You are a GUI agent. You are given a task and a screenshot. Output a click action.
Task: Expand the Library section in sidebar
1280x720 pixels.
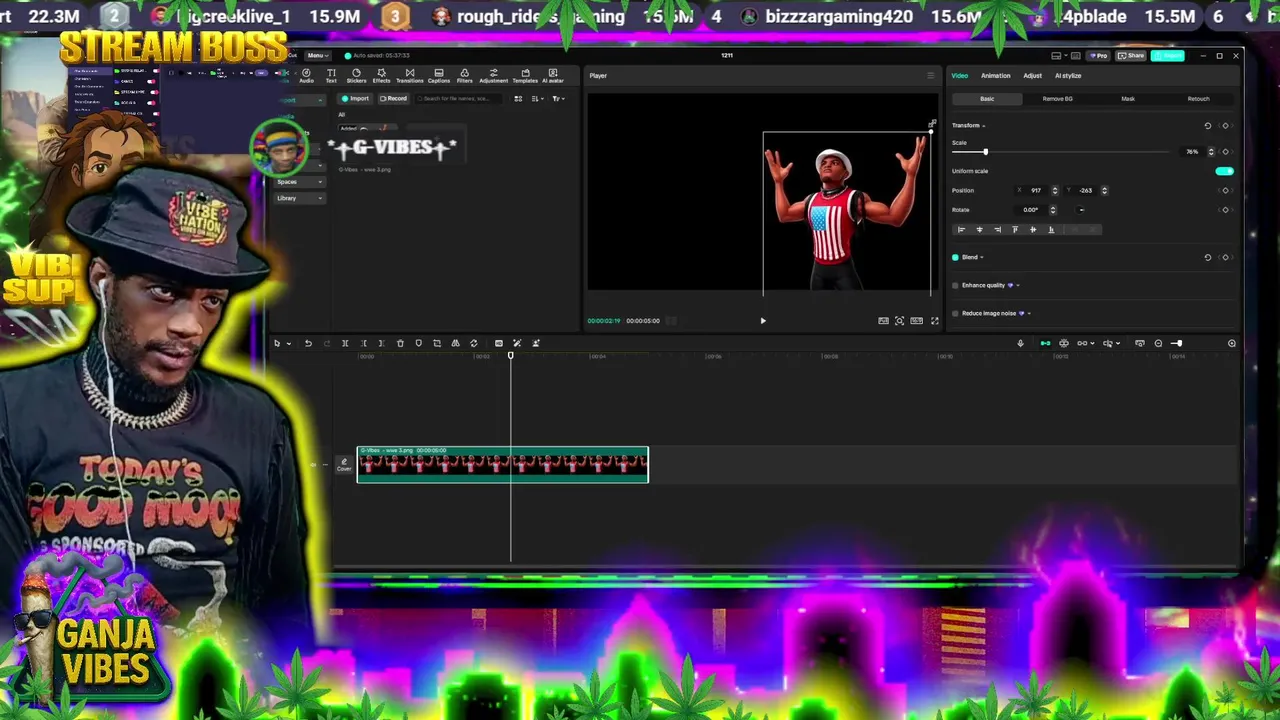click(299, 198)
